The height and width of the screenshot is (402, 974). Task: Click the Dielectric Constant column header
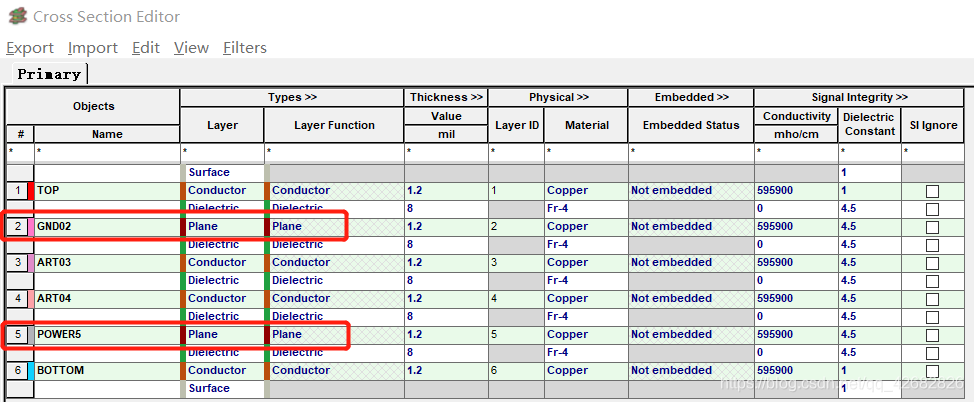pyautogui.click(x=870, y=125)
